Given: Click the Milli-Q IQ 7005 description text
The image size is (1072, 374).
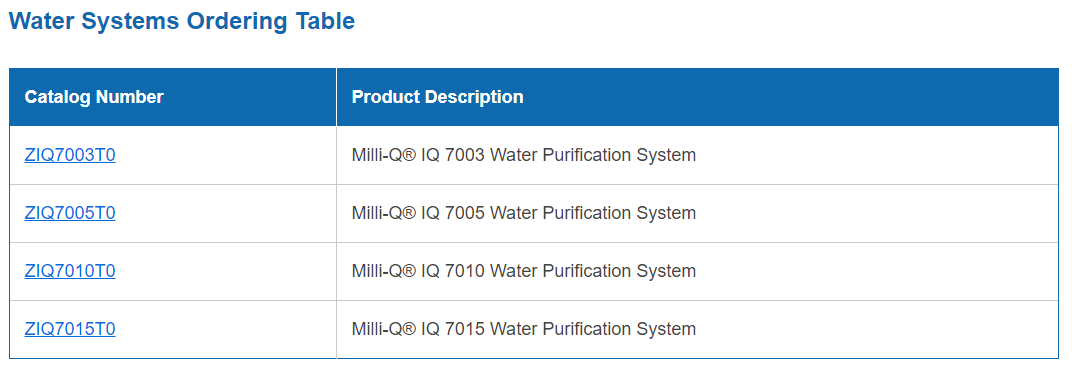Looking at the screenshot, I should click(524, 213).
